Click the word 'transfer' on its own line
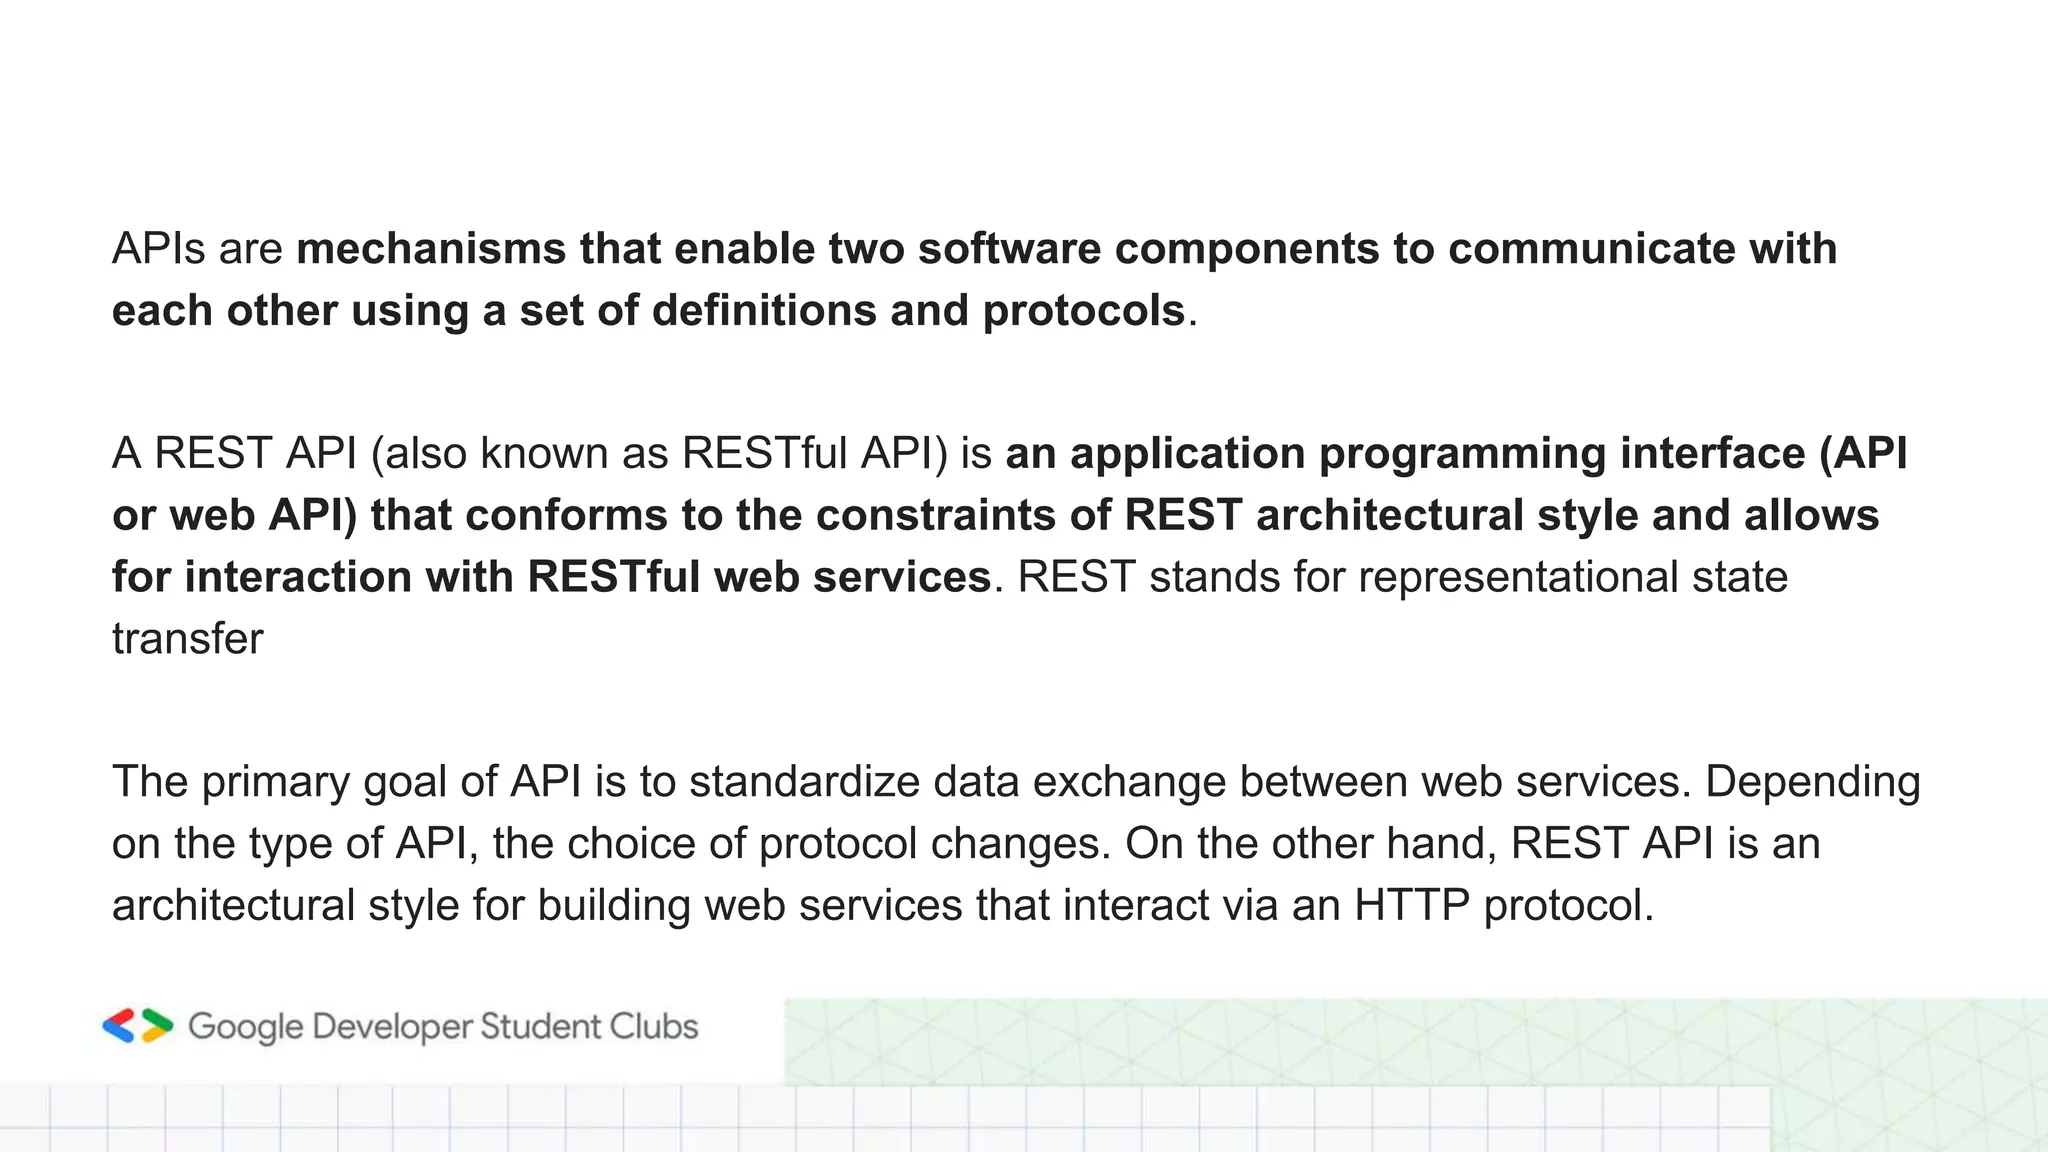This screenshot has width=2048, height=1152. coord(187,639)
